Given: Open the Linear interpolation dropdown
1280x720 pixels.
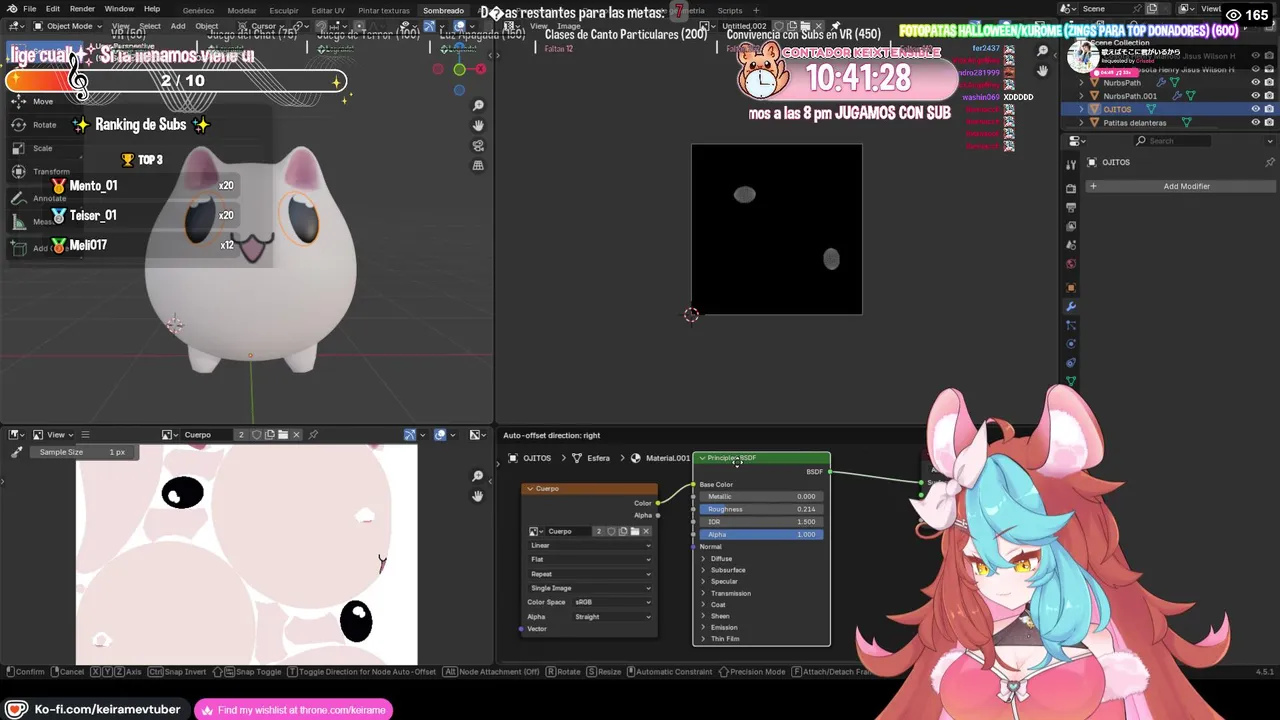Looking at the screenshot, I should (590, 545).
